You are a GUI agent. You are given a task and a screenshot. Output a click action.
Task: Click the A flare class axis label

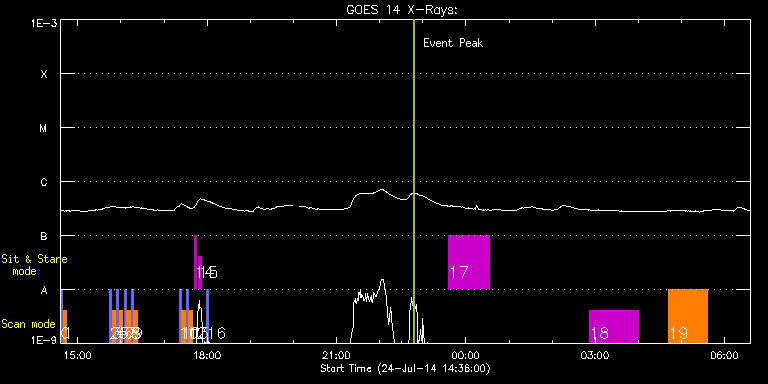coord(44,290)
